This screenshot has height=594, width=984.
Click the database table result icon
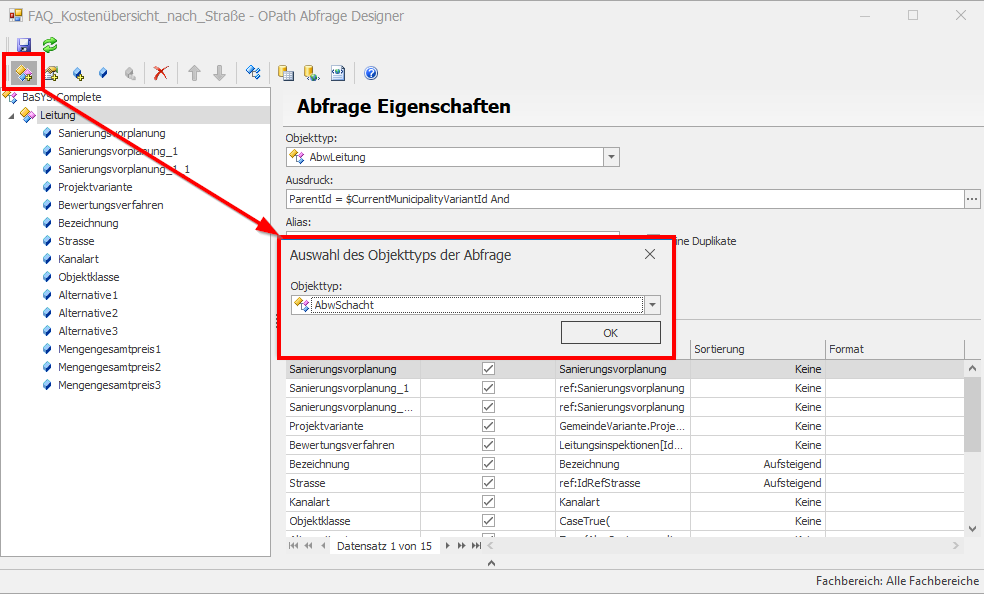(285, 73)
